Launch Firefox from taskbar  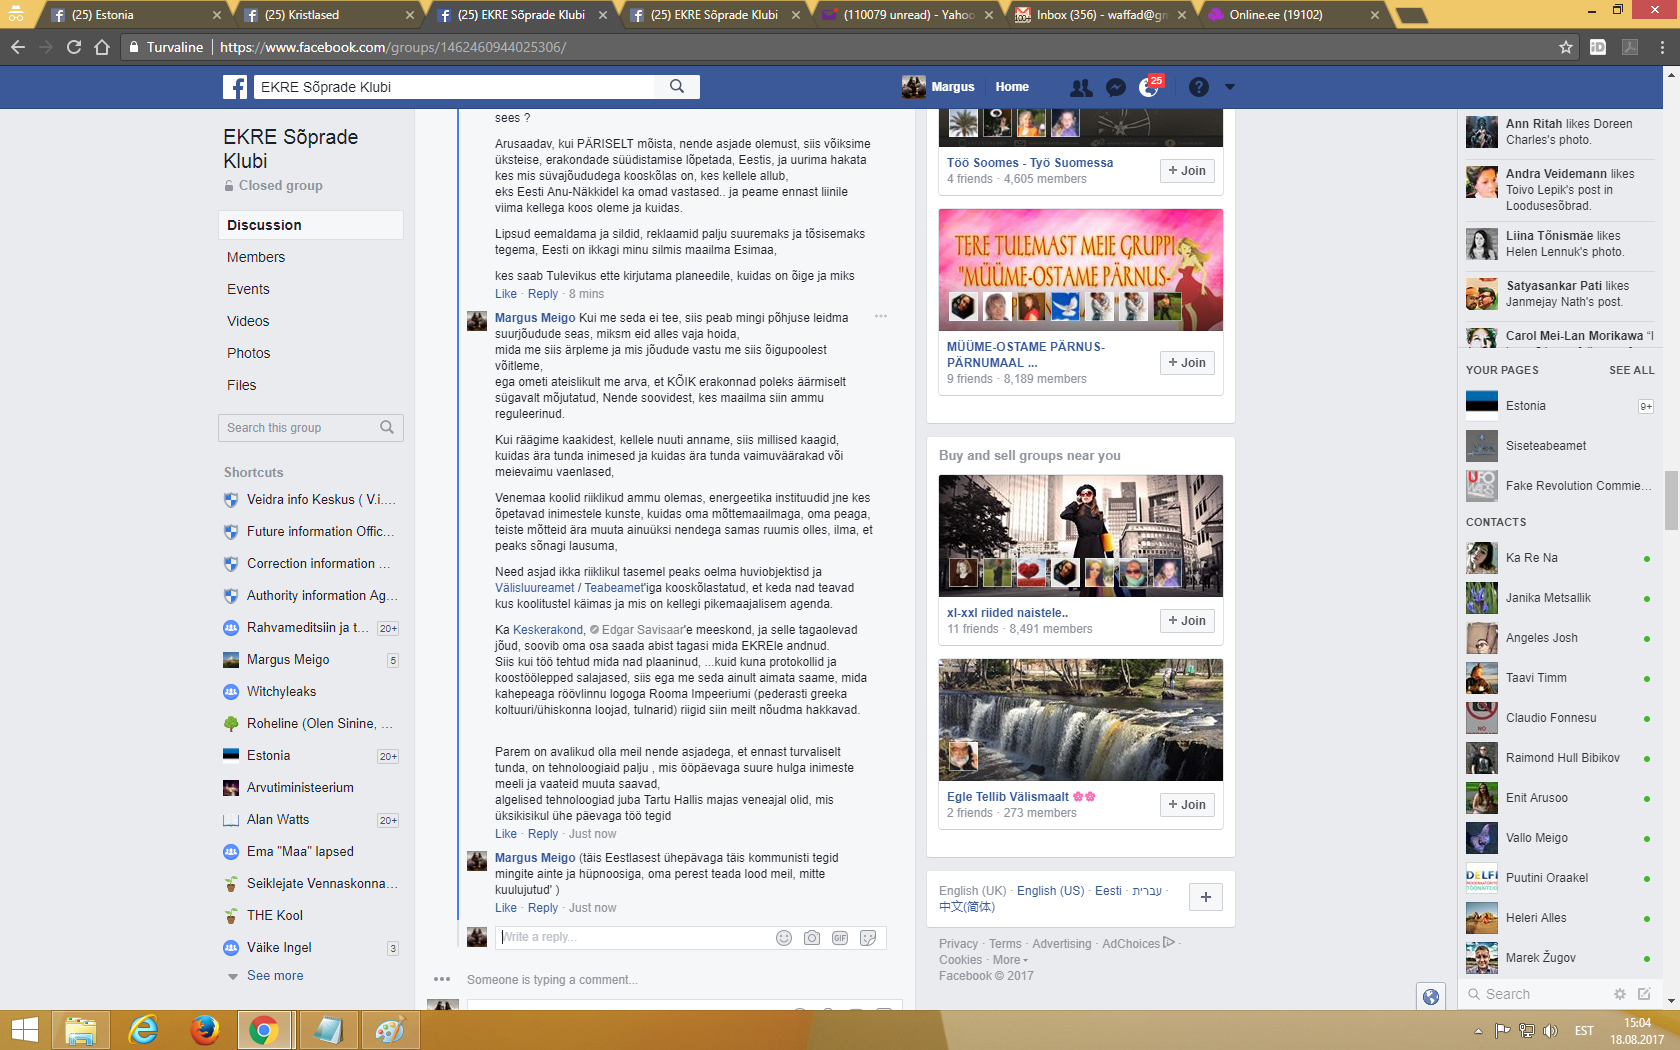pos(204,1030)
